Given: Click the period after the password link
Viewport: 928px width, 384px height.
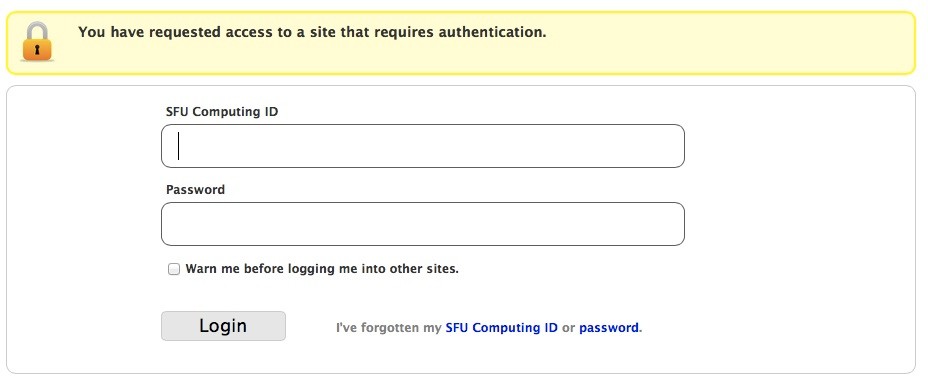Looking at the screenshot, I should point(640,331).
